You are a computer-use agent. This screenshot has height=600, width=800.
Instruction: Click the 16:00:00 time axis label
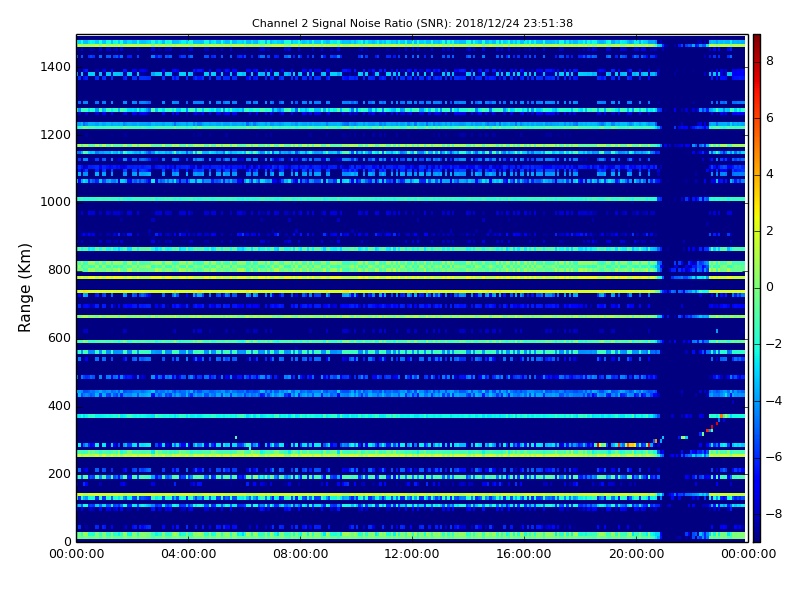(x=524, y=554)
